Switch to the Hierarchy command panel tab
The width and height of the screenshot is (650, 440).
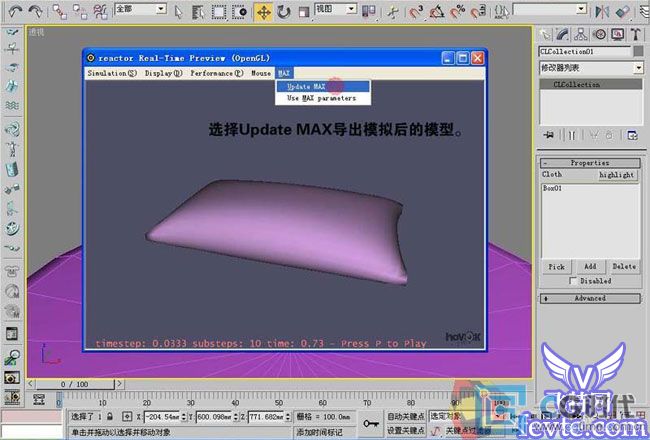coord(581,34)
